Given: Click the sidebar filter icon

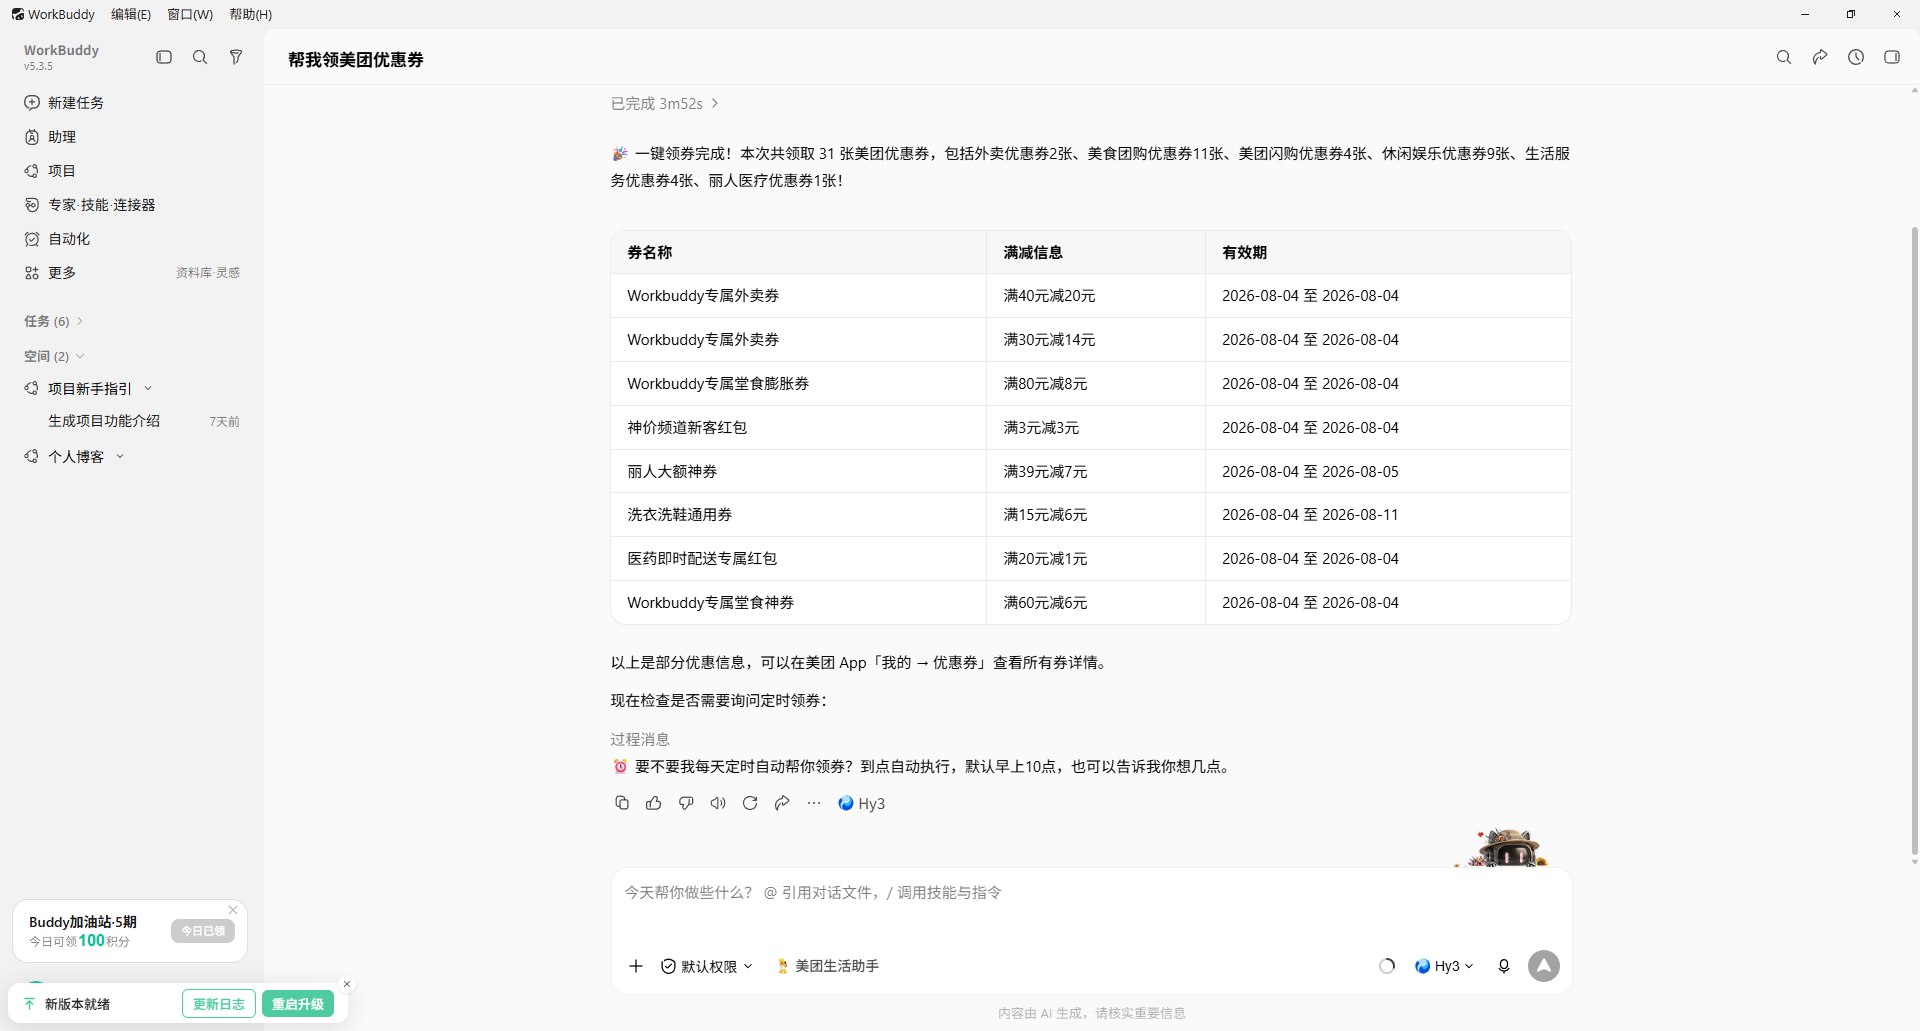Looking at the screenshot, I should [236, 57].
